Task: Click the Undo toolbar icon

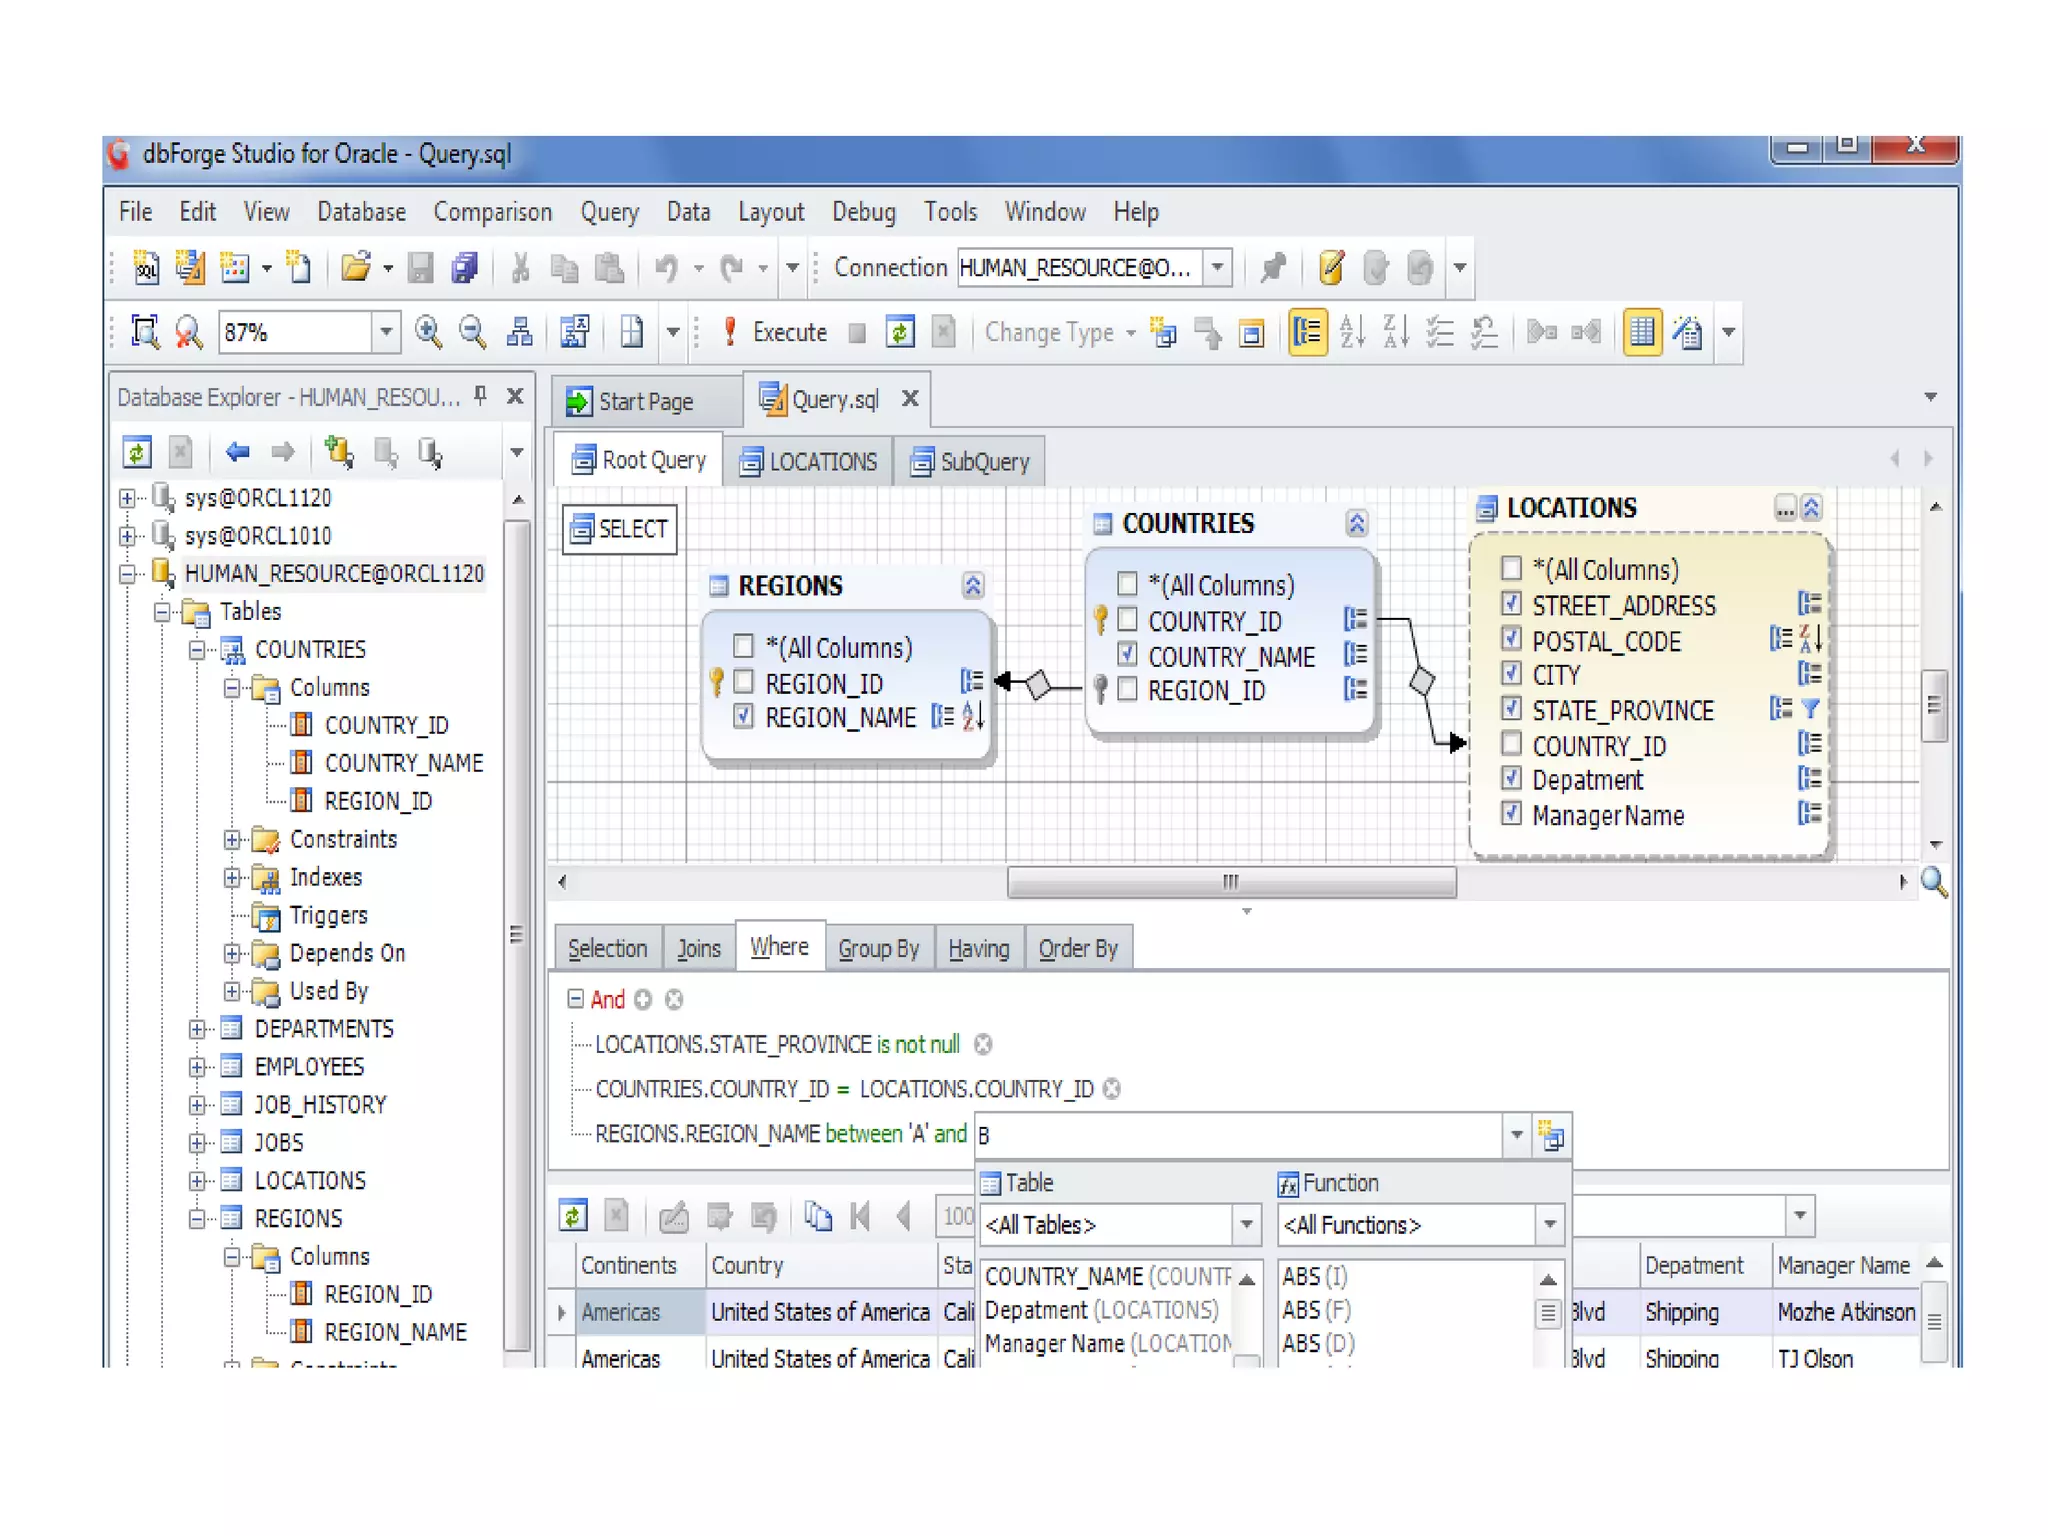Action: 666,267
